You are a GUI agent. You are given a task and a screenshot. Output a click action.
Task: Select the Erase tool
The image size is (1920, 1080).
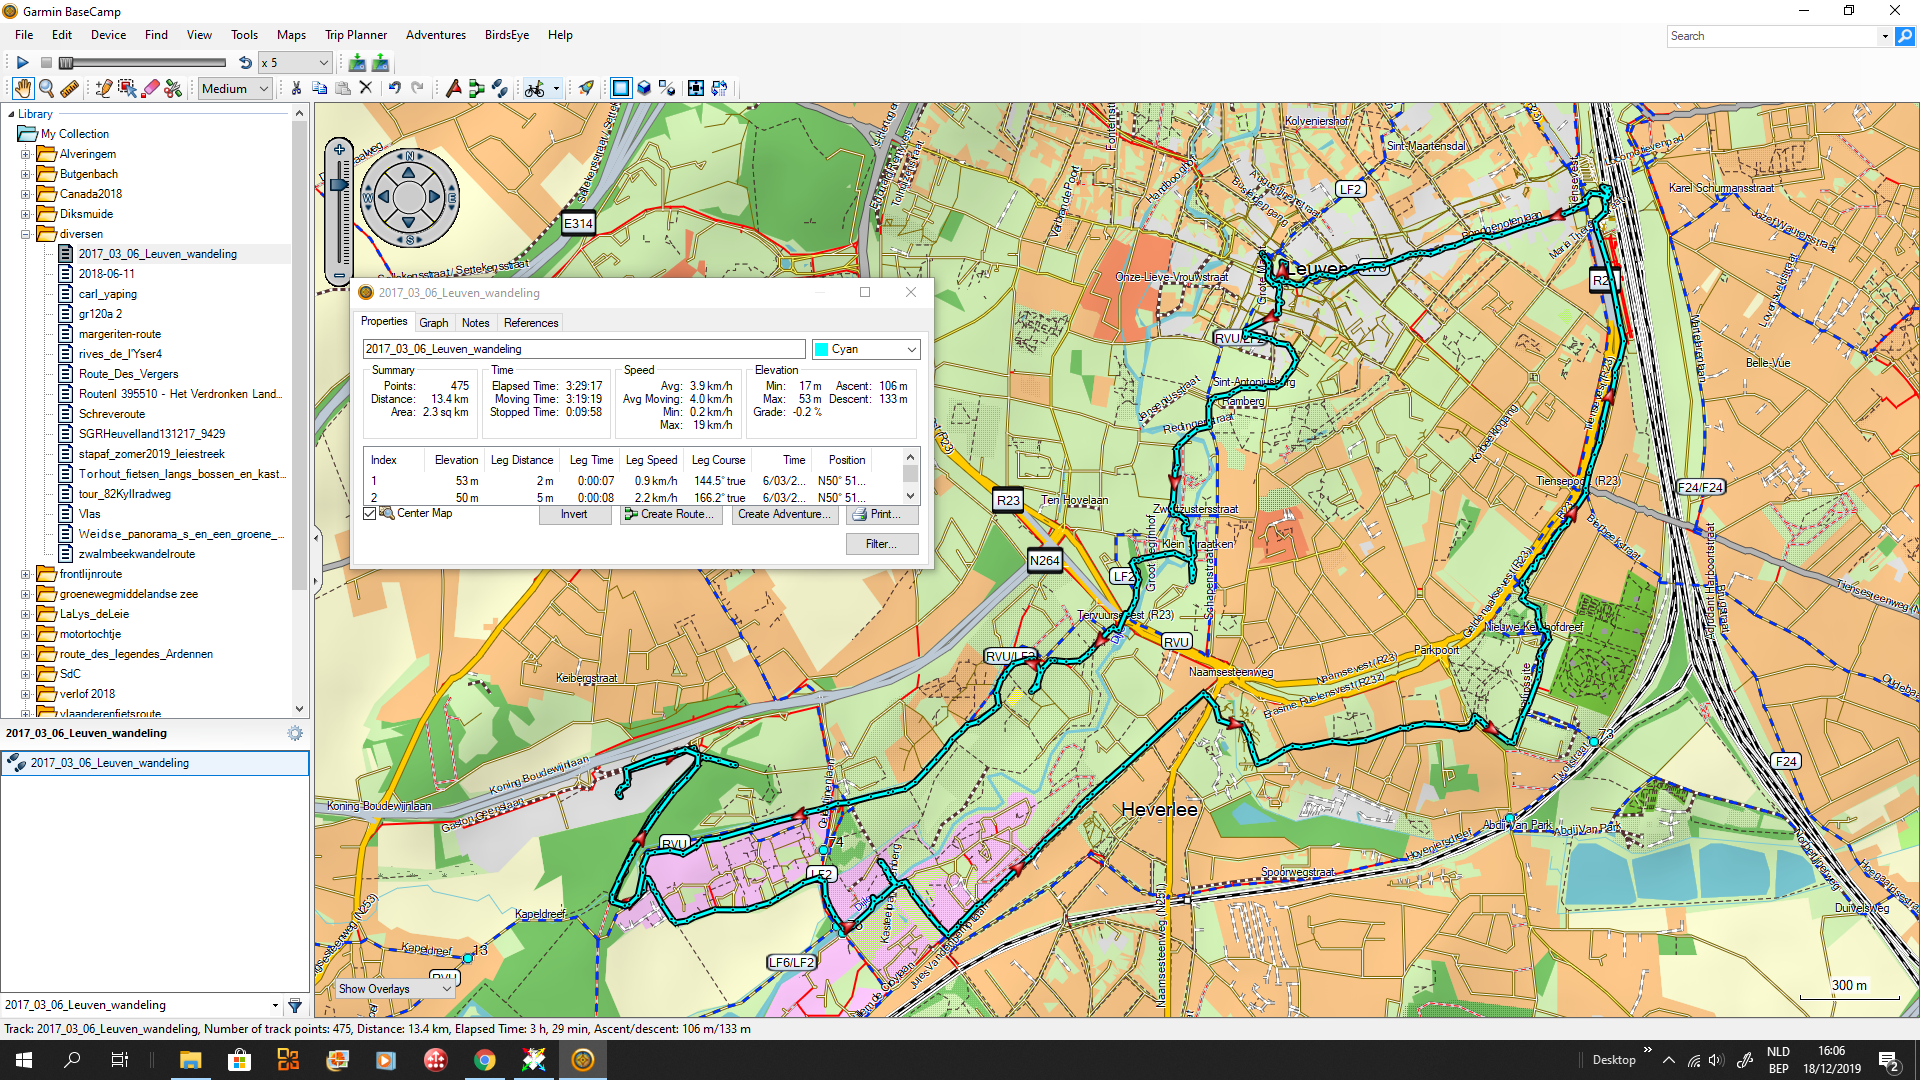click(x=150, y=88)
